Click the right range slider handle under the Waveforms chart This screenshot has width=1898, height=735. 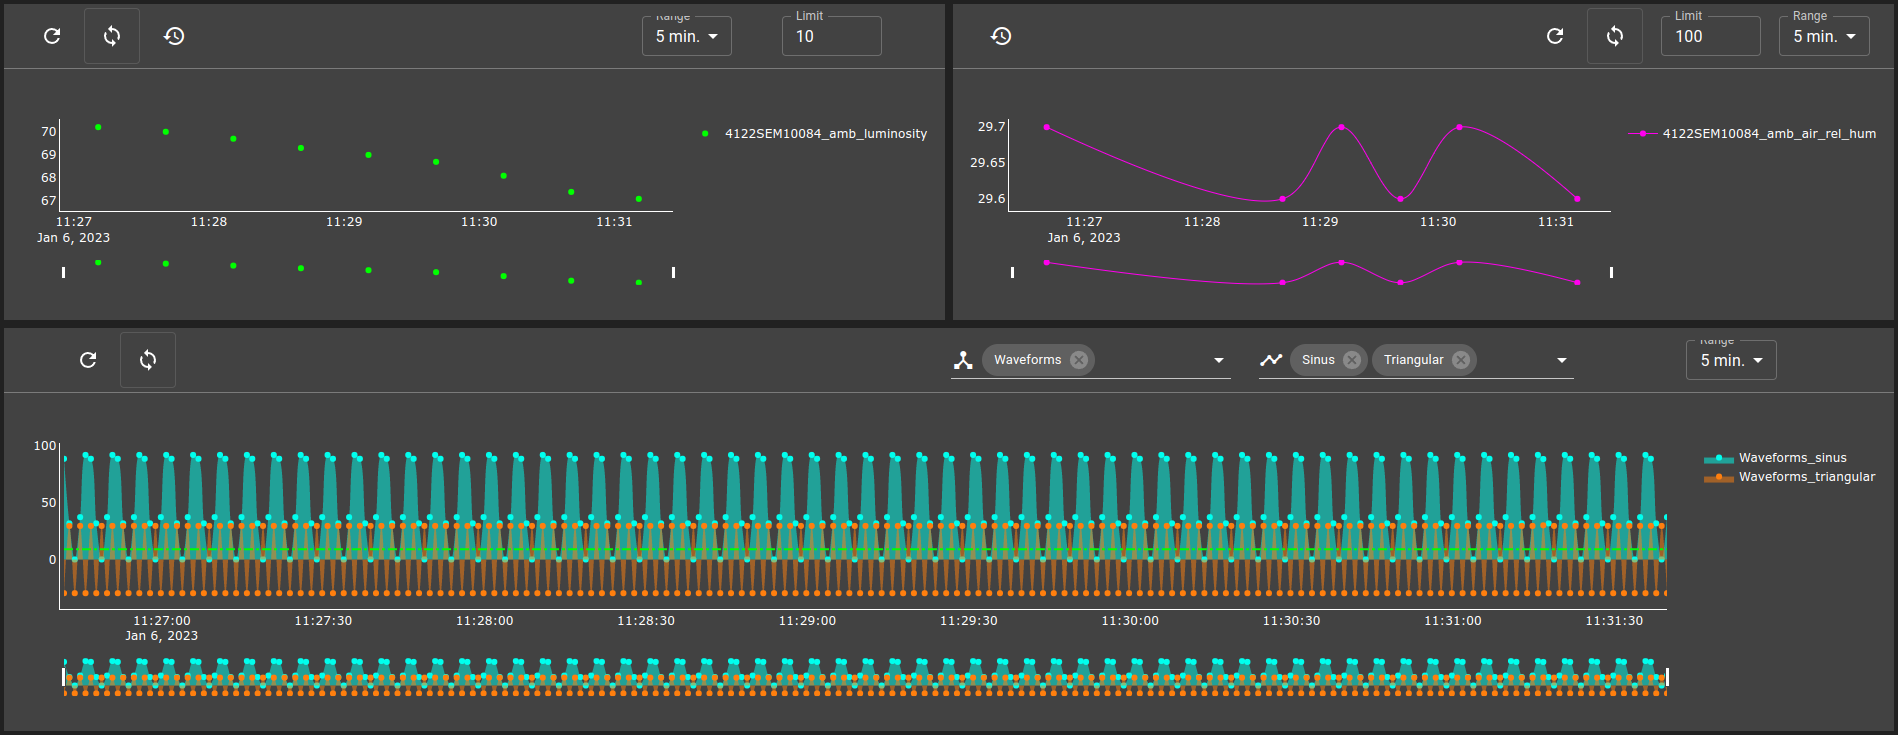click(1667, 677)
